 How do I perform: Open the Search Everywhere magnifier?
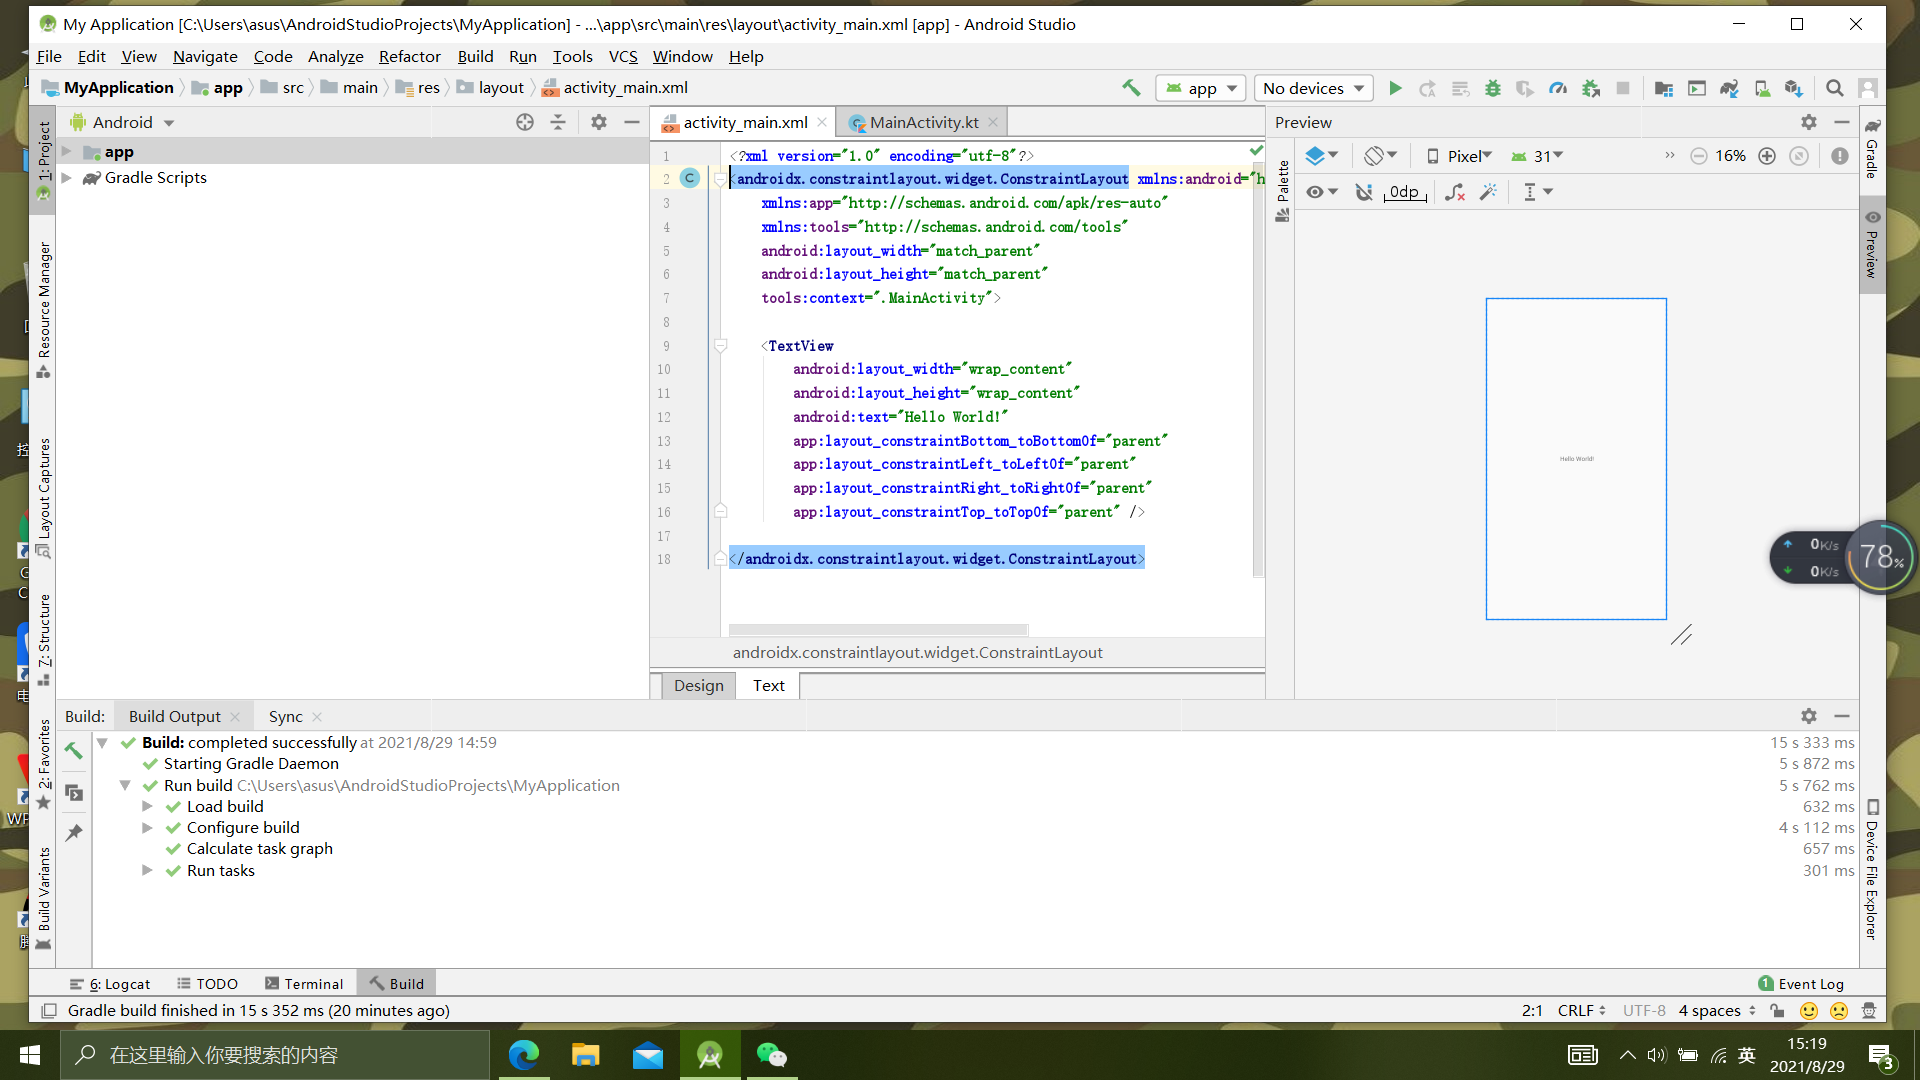coord(1834,88)
